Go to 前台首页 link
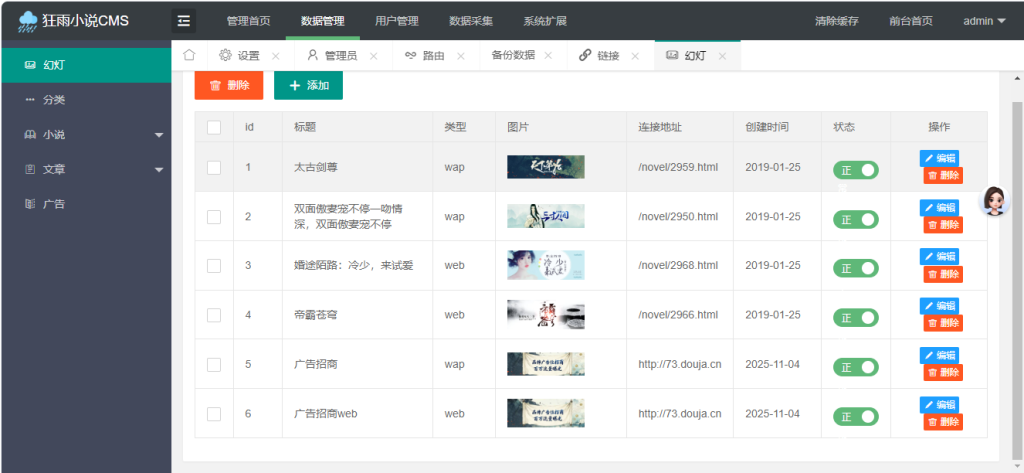 [x=911, y=21]
